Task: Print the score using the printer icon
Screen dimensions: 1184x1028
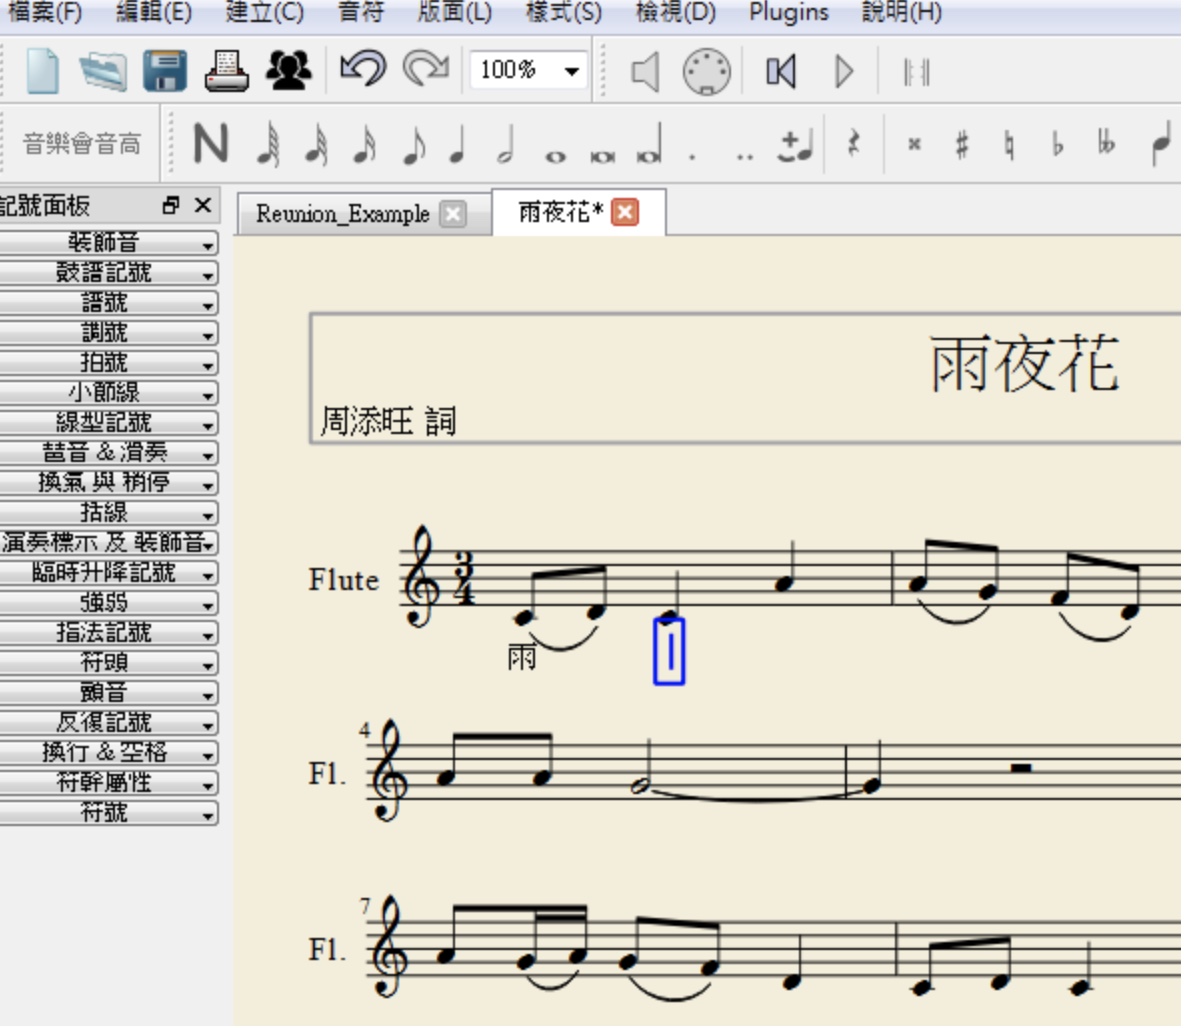Action: coord(227,71)
